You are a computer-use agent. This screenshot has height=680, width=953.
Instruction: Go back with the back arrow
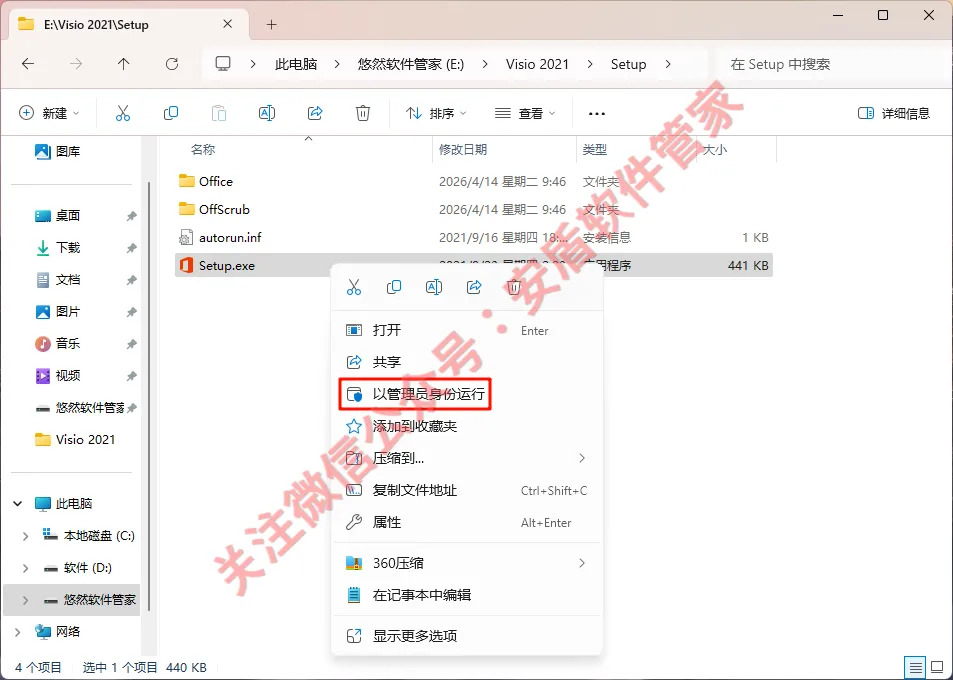28,64
